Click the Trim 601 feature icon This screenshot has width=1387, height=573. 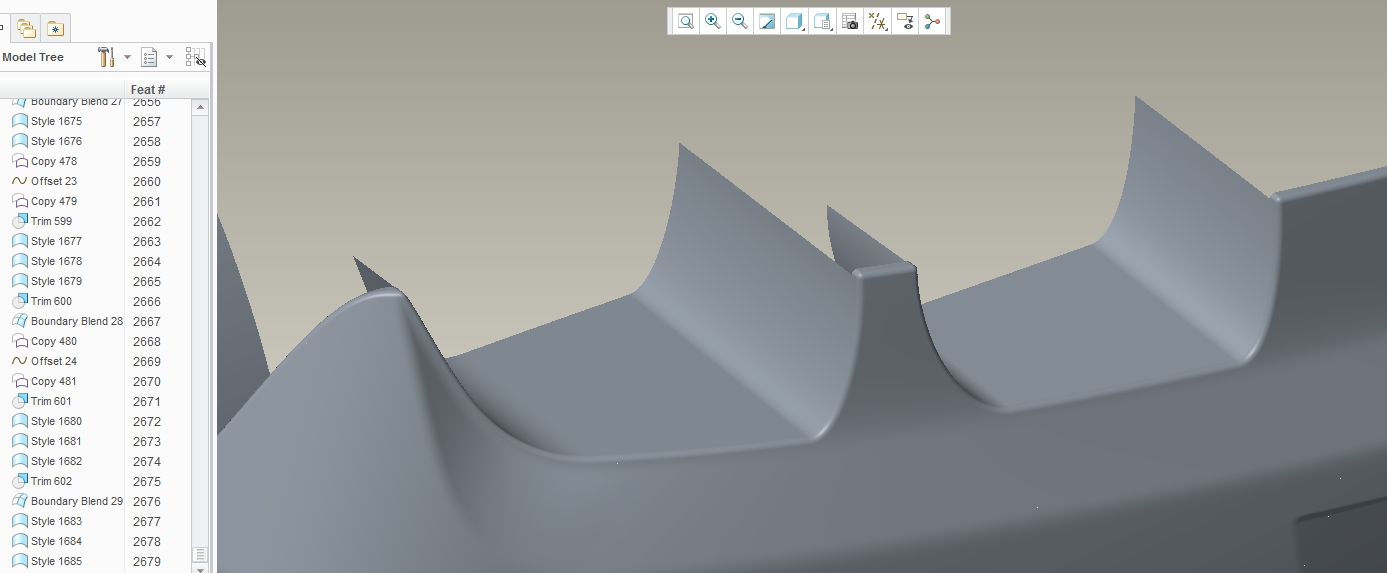click(x=19, y=401)
